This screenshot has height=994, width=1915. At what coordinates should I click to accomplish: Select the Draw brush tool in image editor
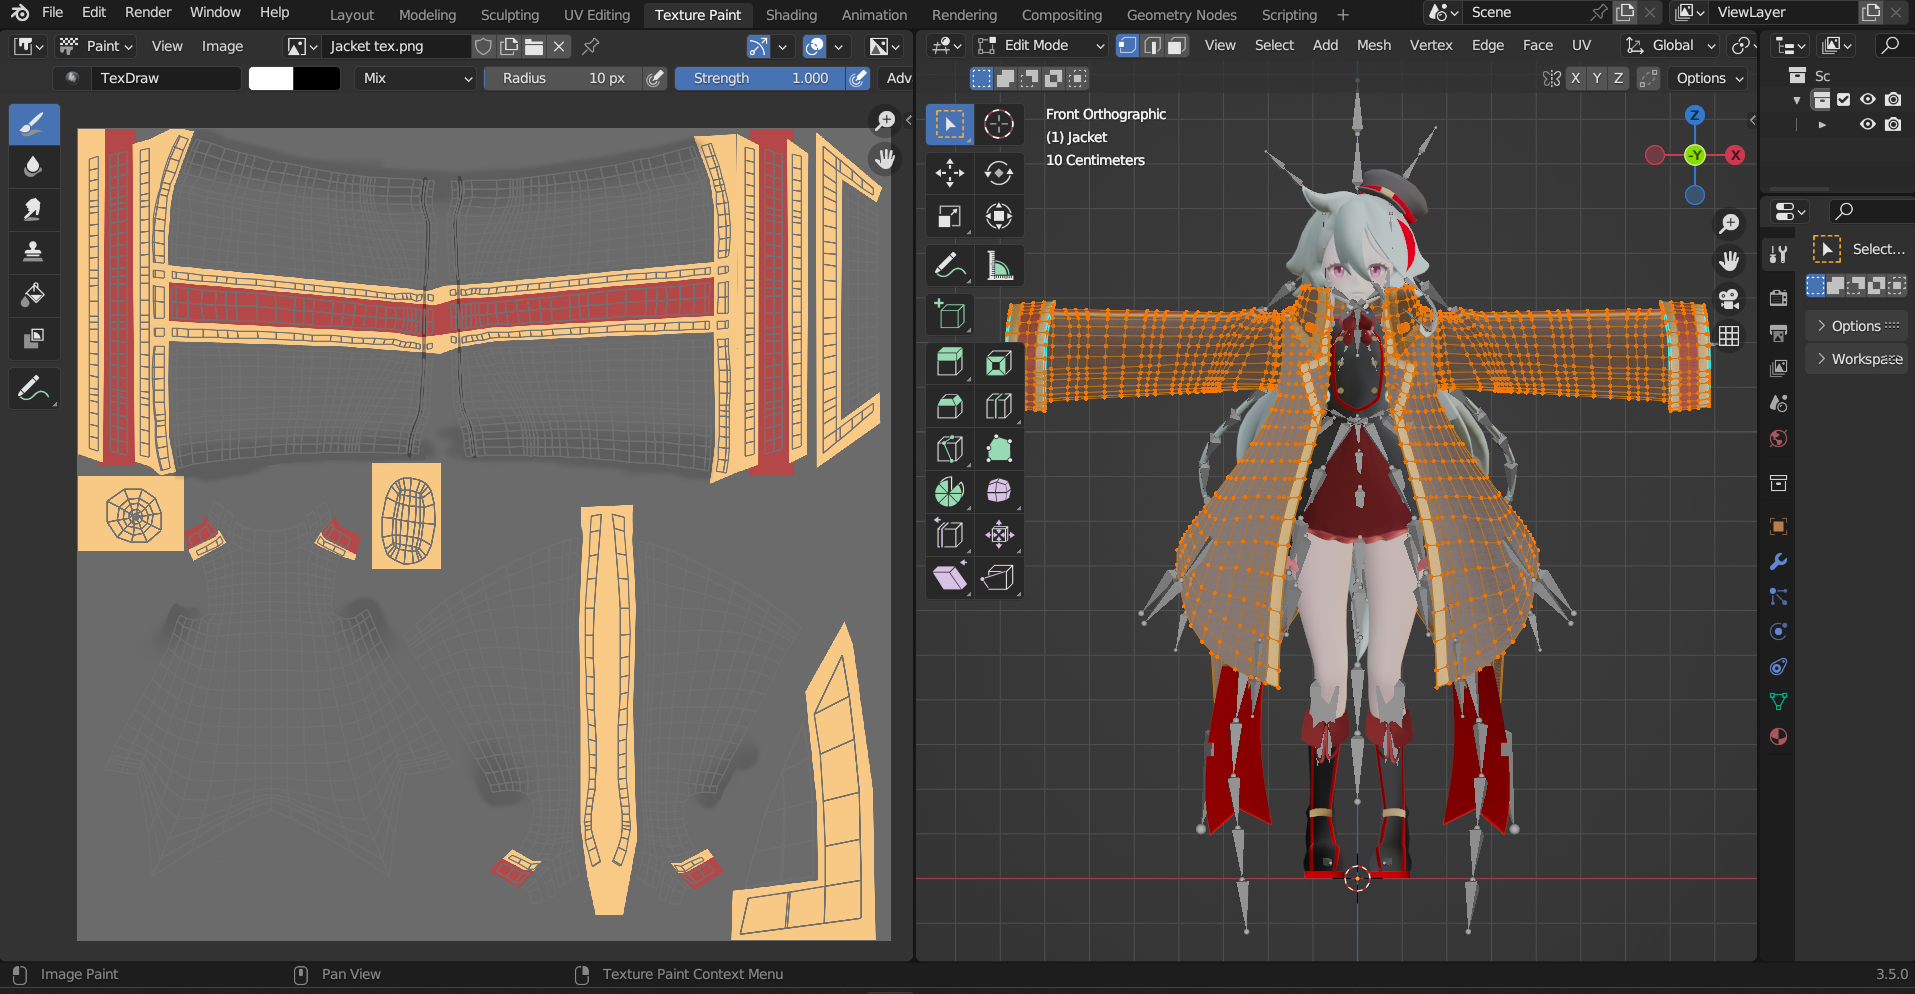pos(34,125)
